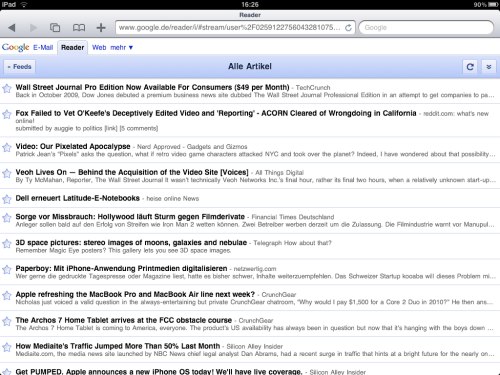
Task: Star the Fox Failed to Vet O'Keefe article
Action: 7,115
